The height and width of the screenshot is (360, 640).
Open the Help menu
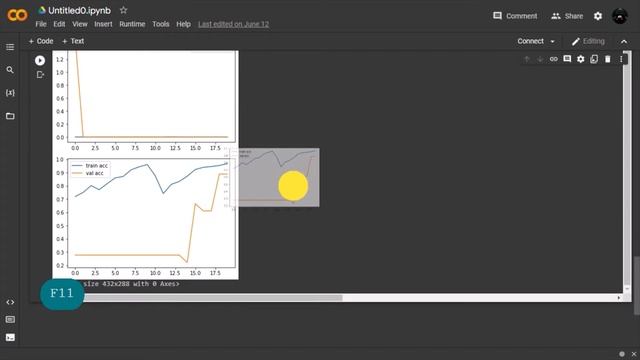click(x=184, y=24)
